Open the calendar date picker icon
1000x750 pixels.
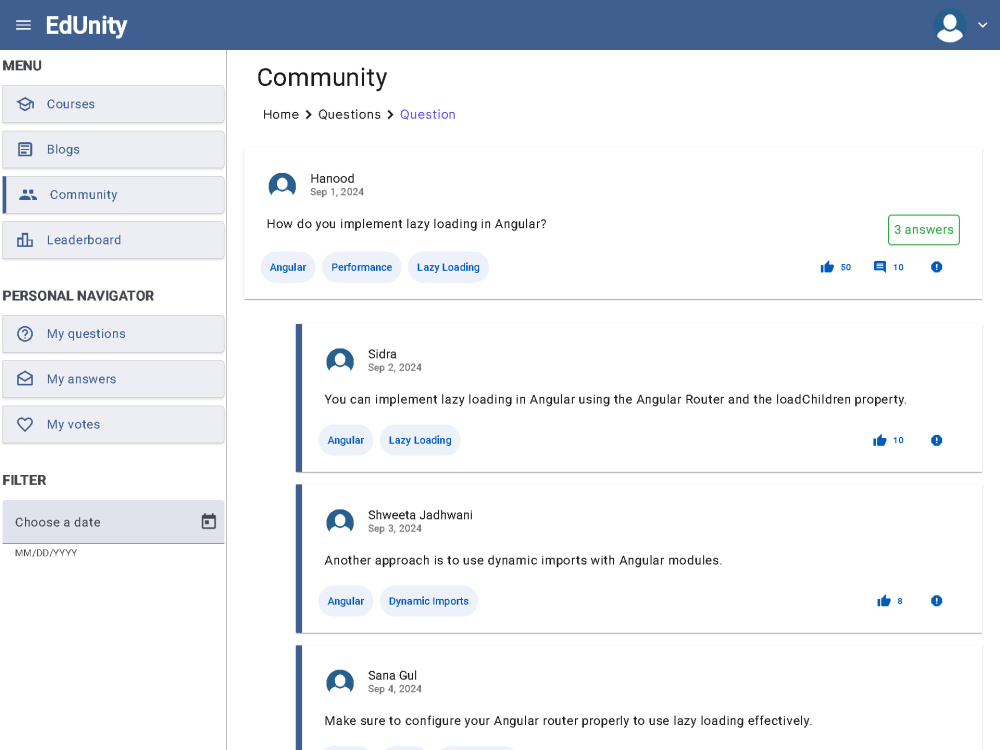(209, 521)
